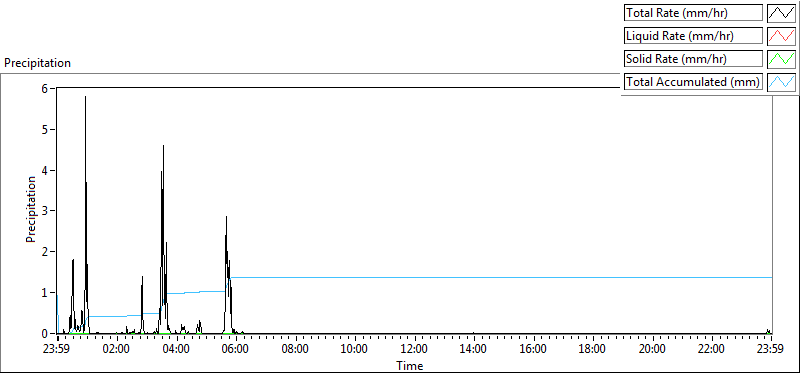This screenshot has width=800, height=373.
Task: Click the Time axis title
Action: (x=410, y=366)
